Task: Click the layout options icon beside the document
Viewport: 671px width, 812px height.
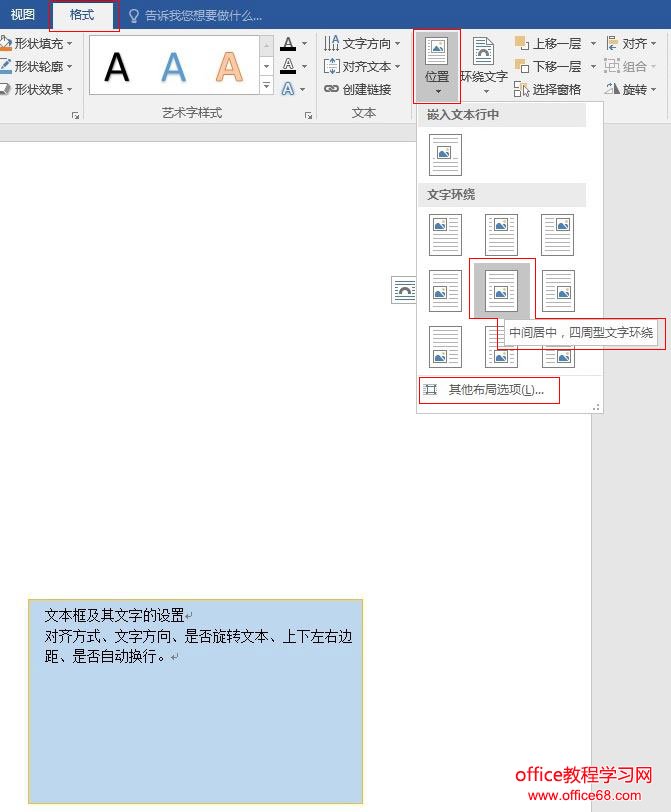Action: click(x=404, y=290)
